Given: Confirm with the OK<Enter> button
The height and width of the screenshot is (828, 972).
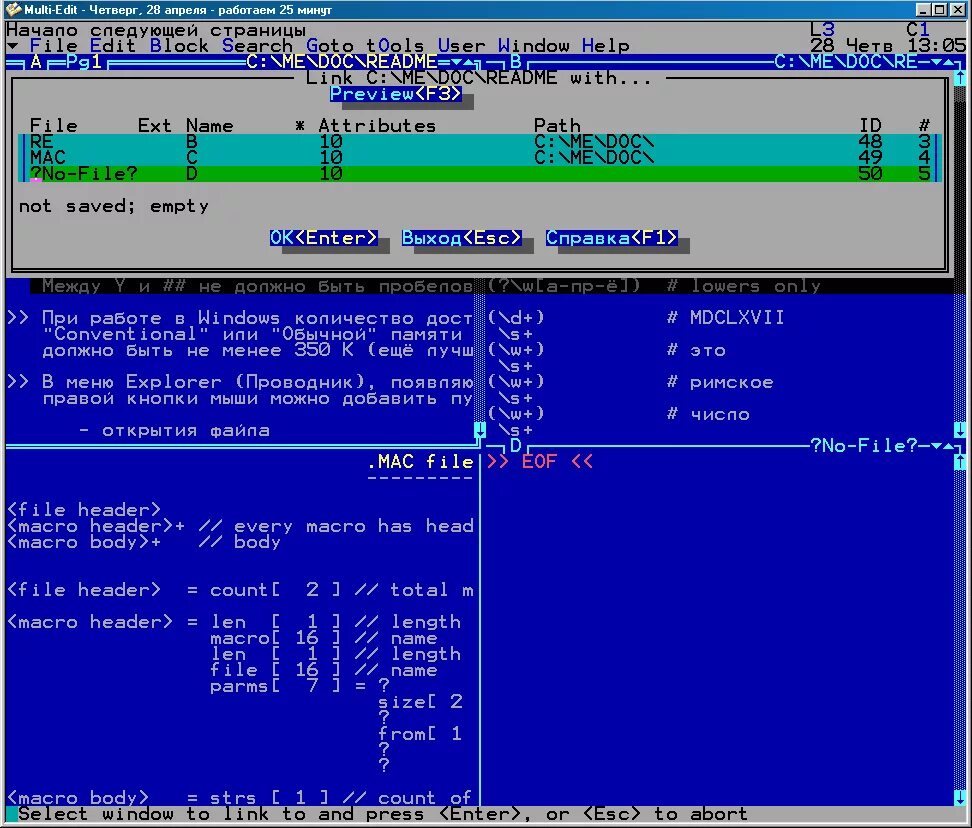Looking at the screenshot, I should pos(324,238).
